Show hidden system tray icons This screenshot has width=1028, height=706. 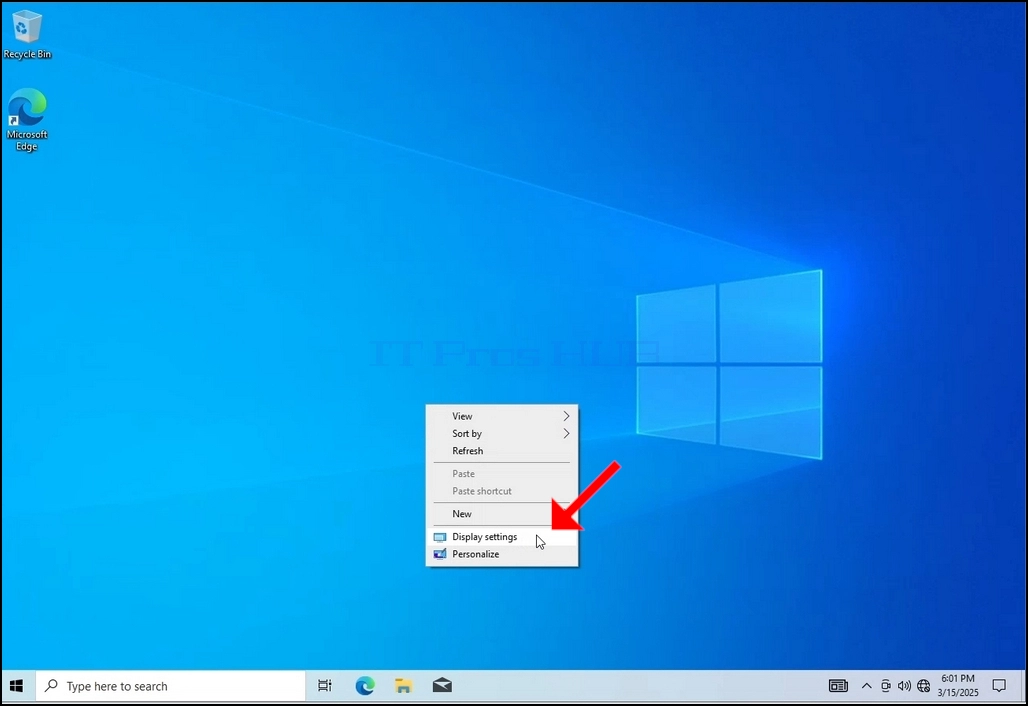866,686
